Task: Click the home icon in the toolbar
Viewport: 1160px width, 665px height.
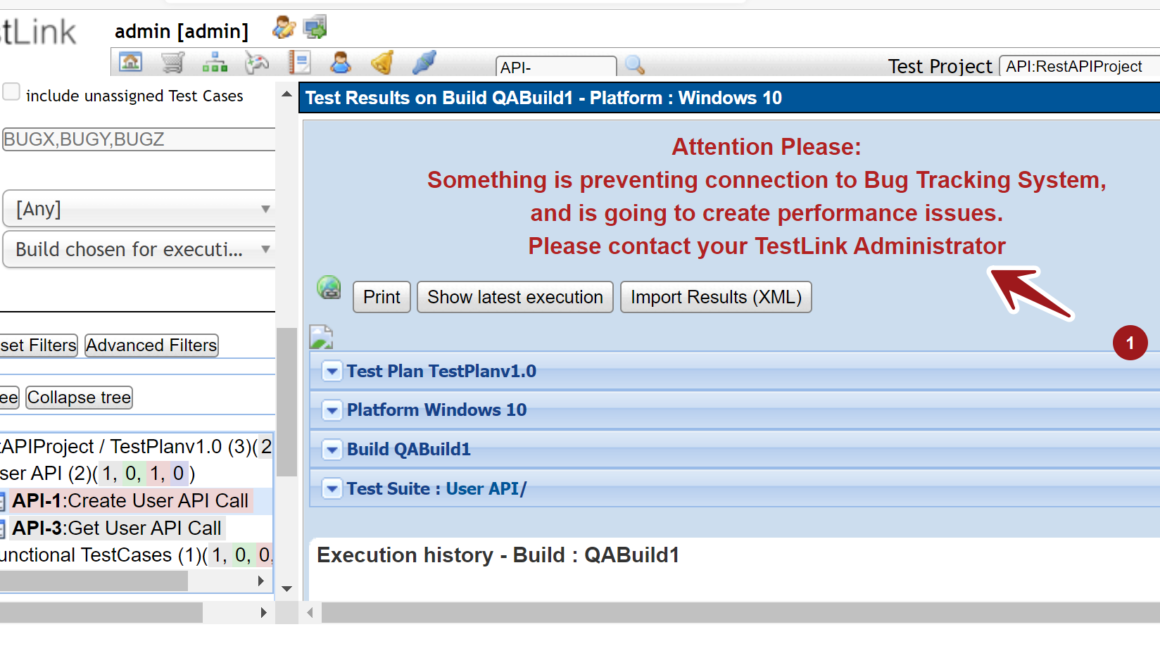Action: [x=131, y=63]
